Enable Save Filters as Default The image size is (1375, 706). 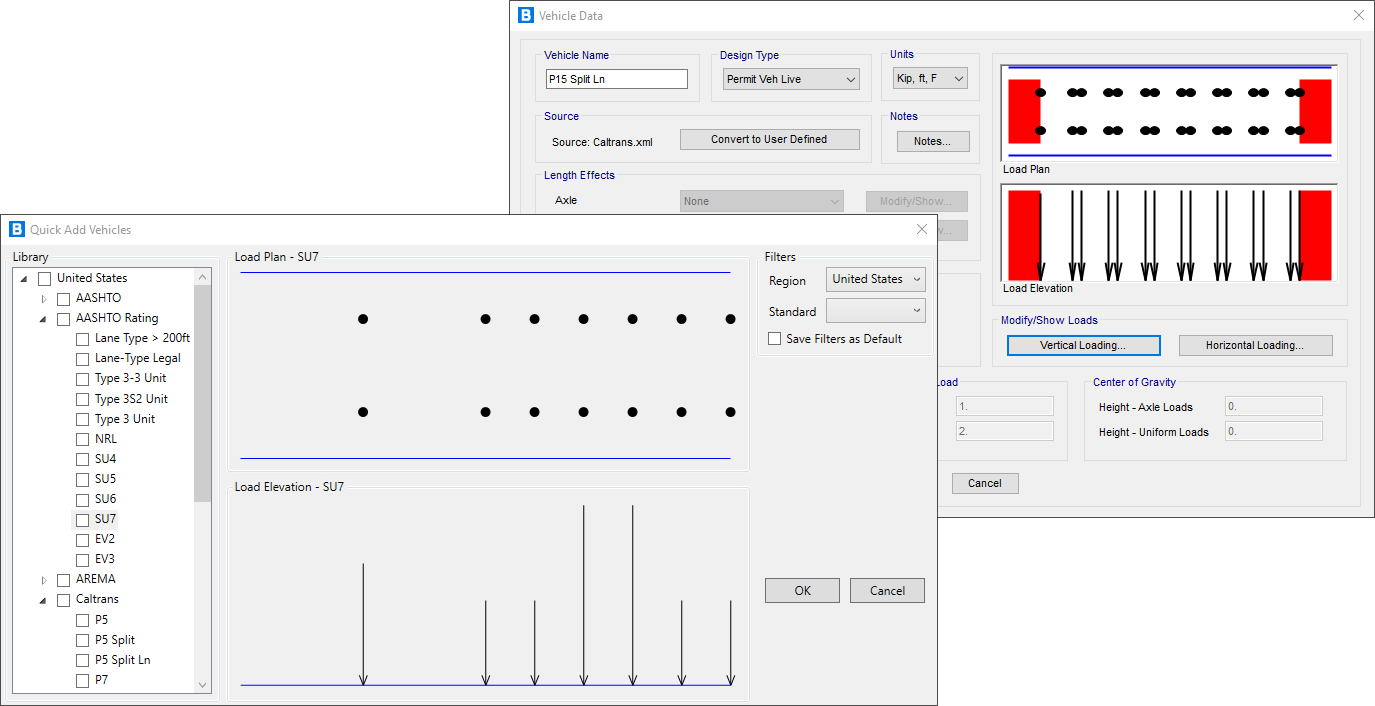[774, 339]
